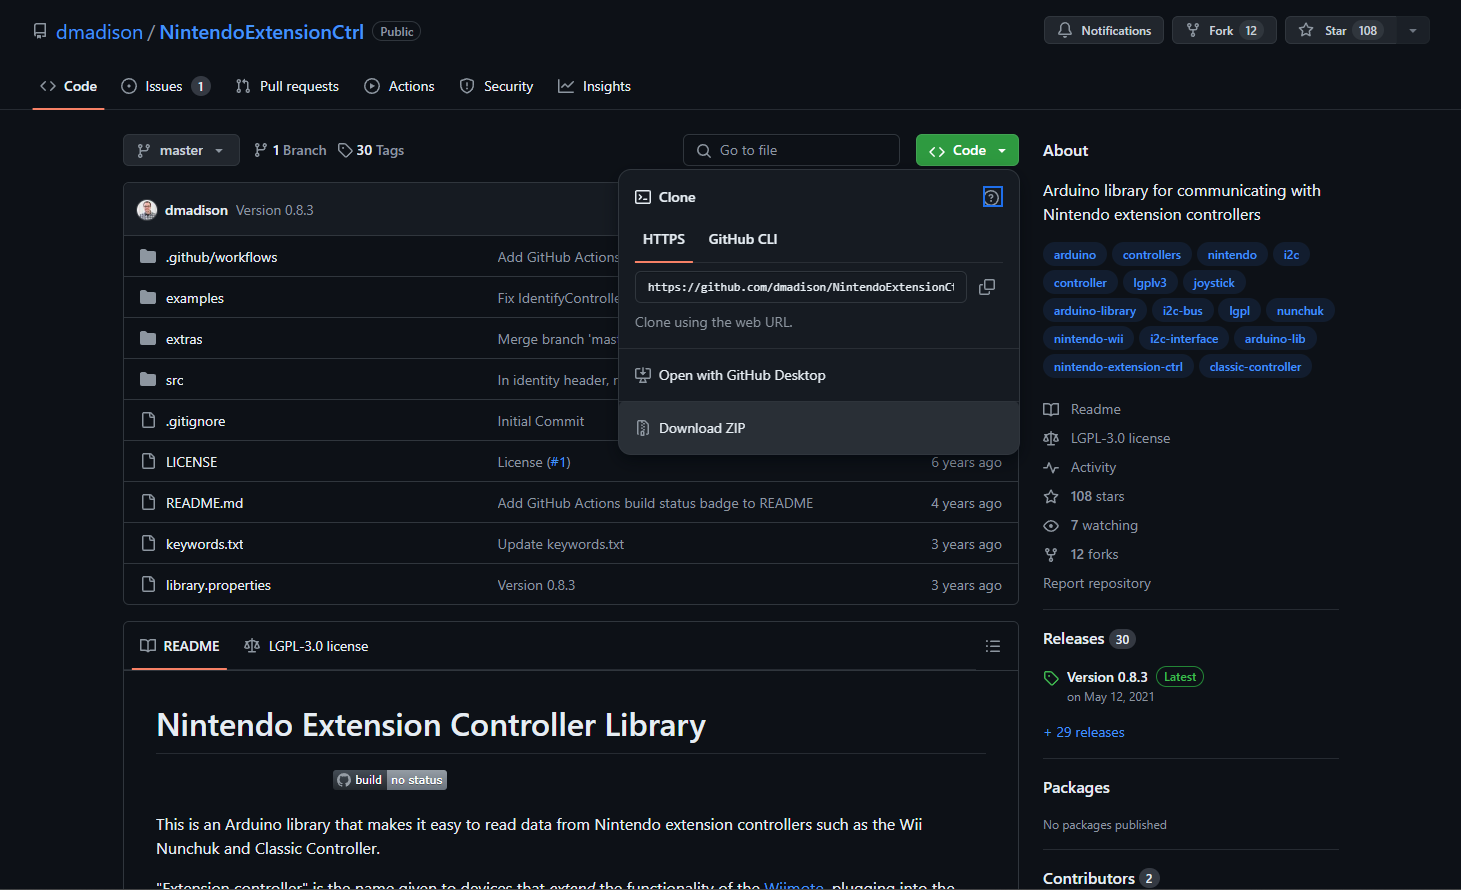Click Report repository
Screen dimensions: 1461x890
click(x=1097, y=583)
